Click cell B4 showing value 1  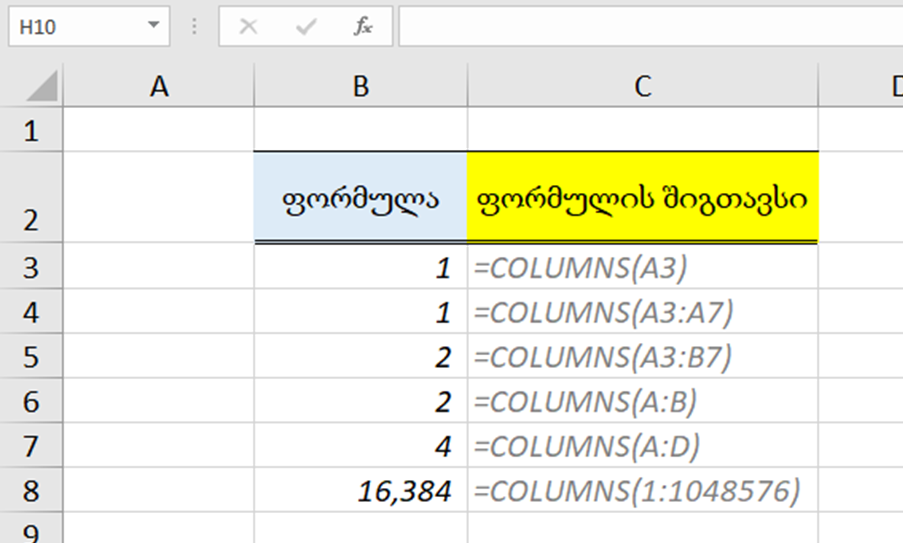point(361,311)
